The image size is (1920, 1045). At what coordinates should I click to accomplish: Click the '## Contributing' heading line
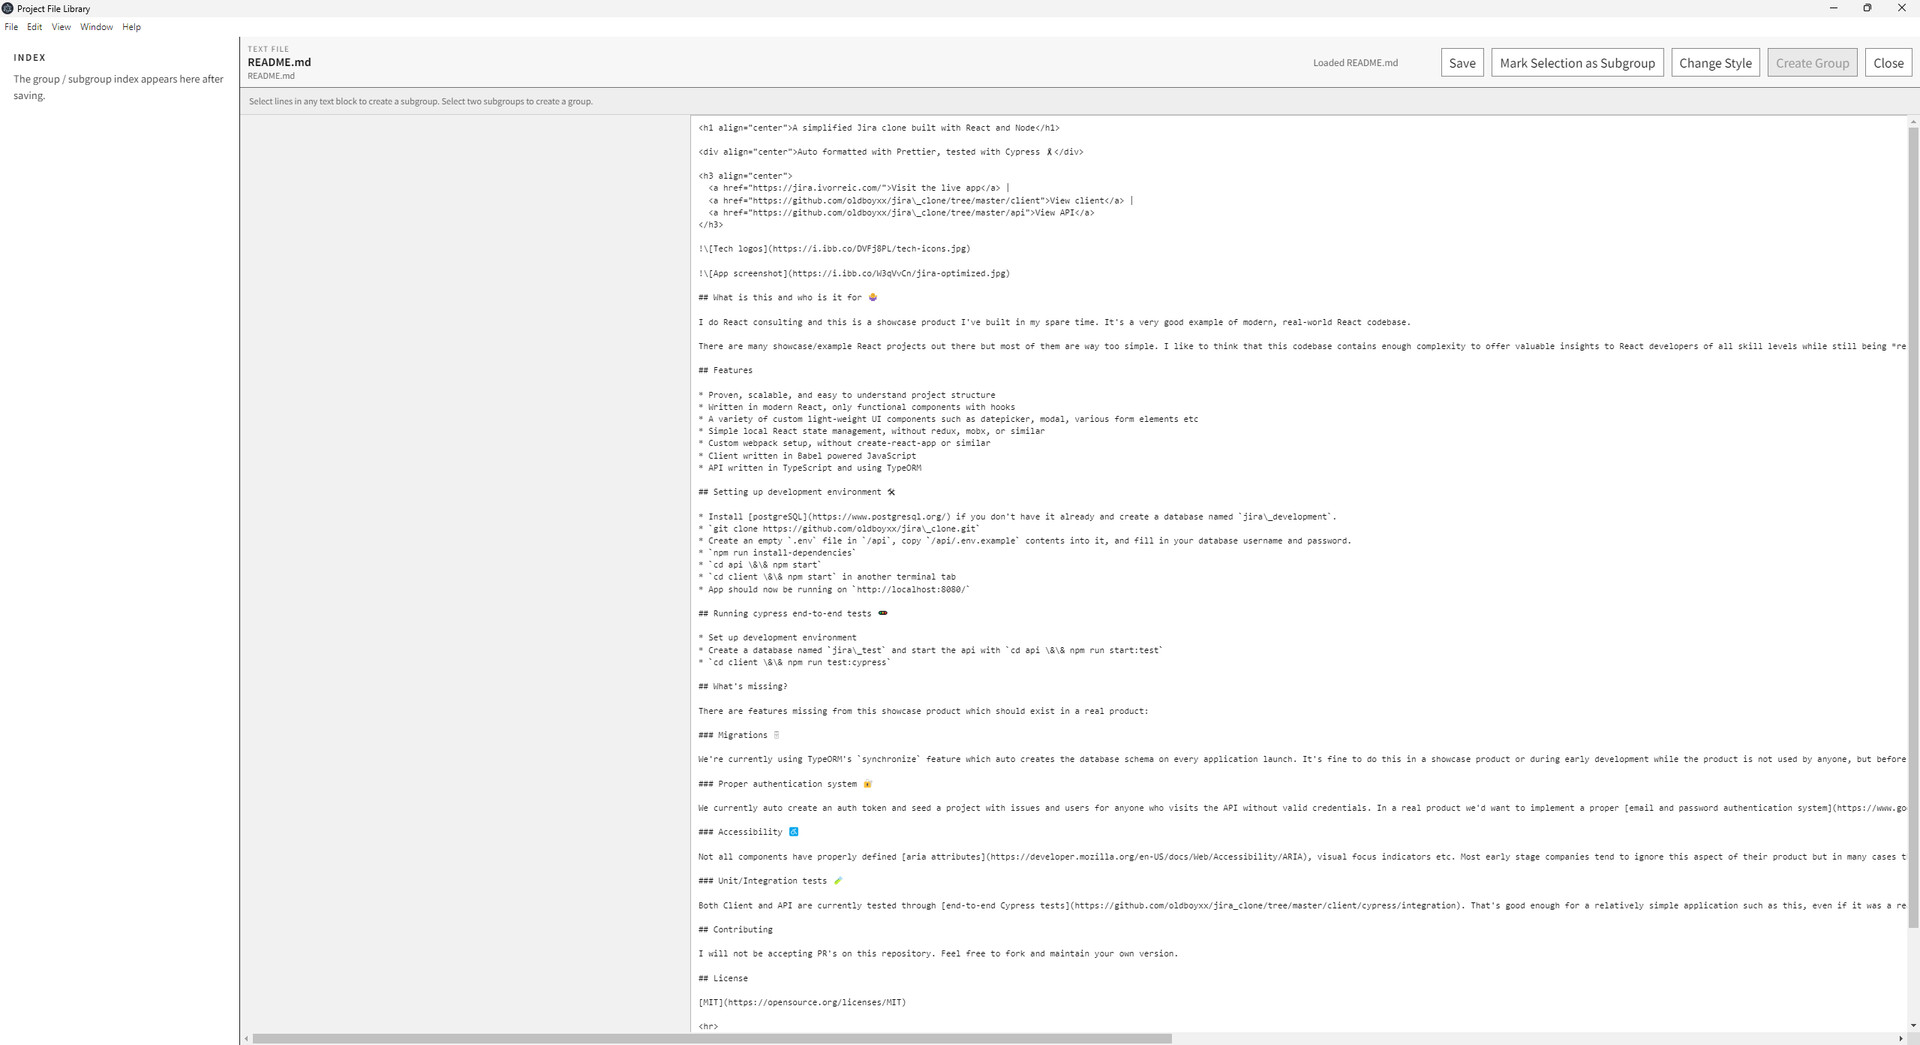point(735,929)
